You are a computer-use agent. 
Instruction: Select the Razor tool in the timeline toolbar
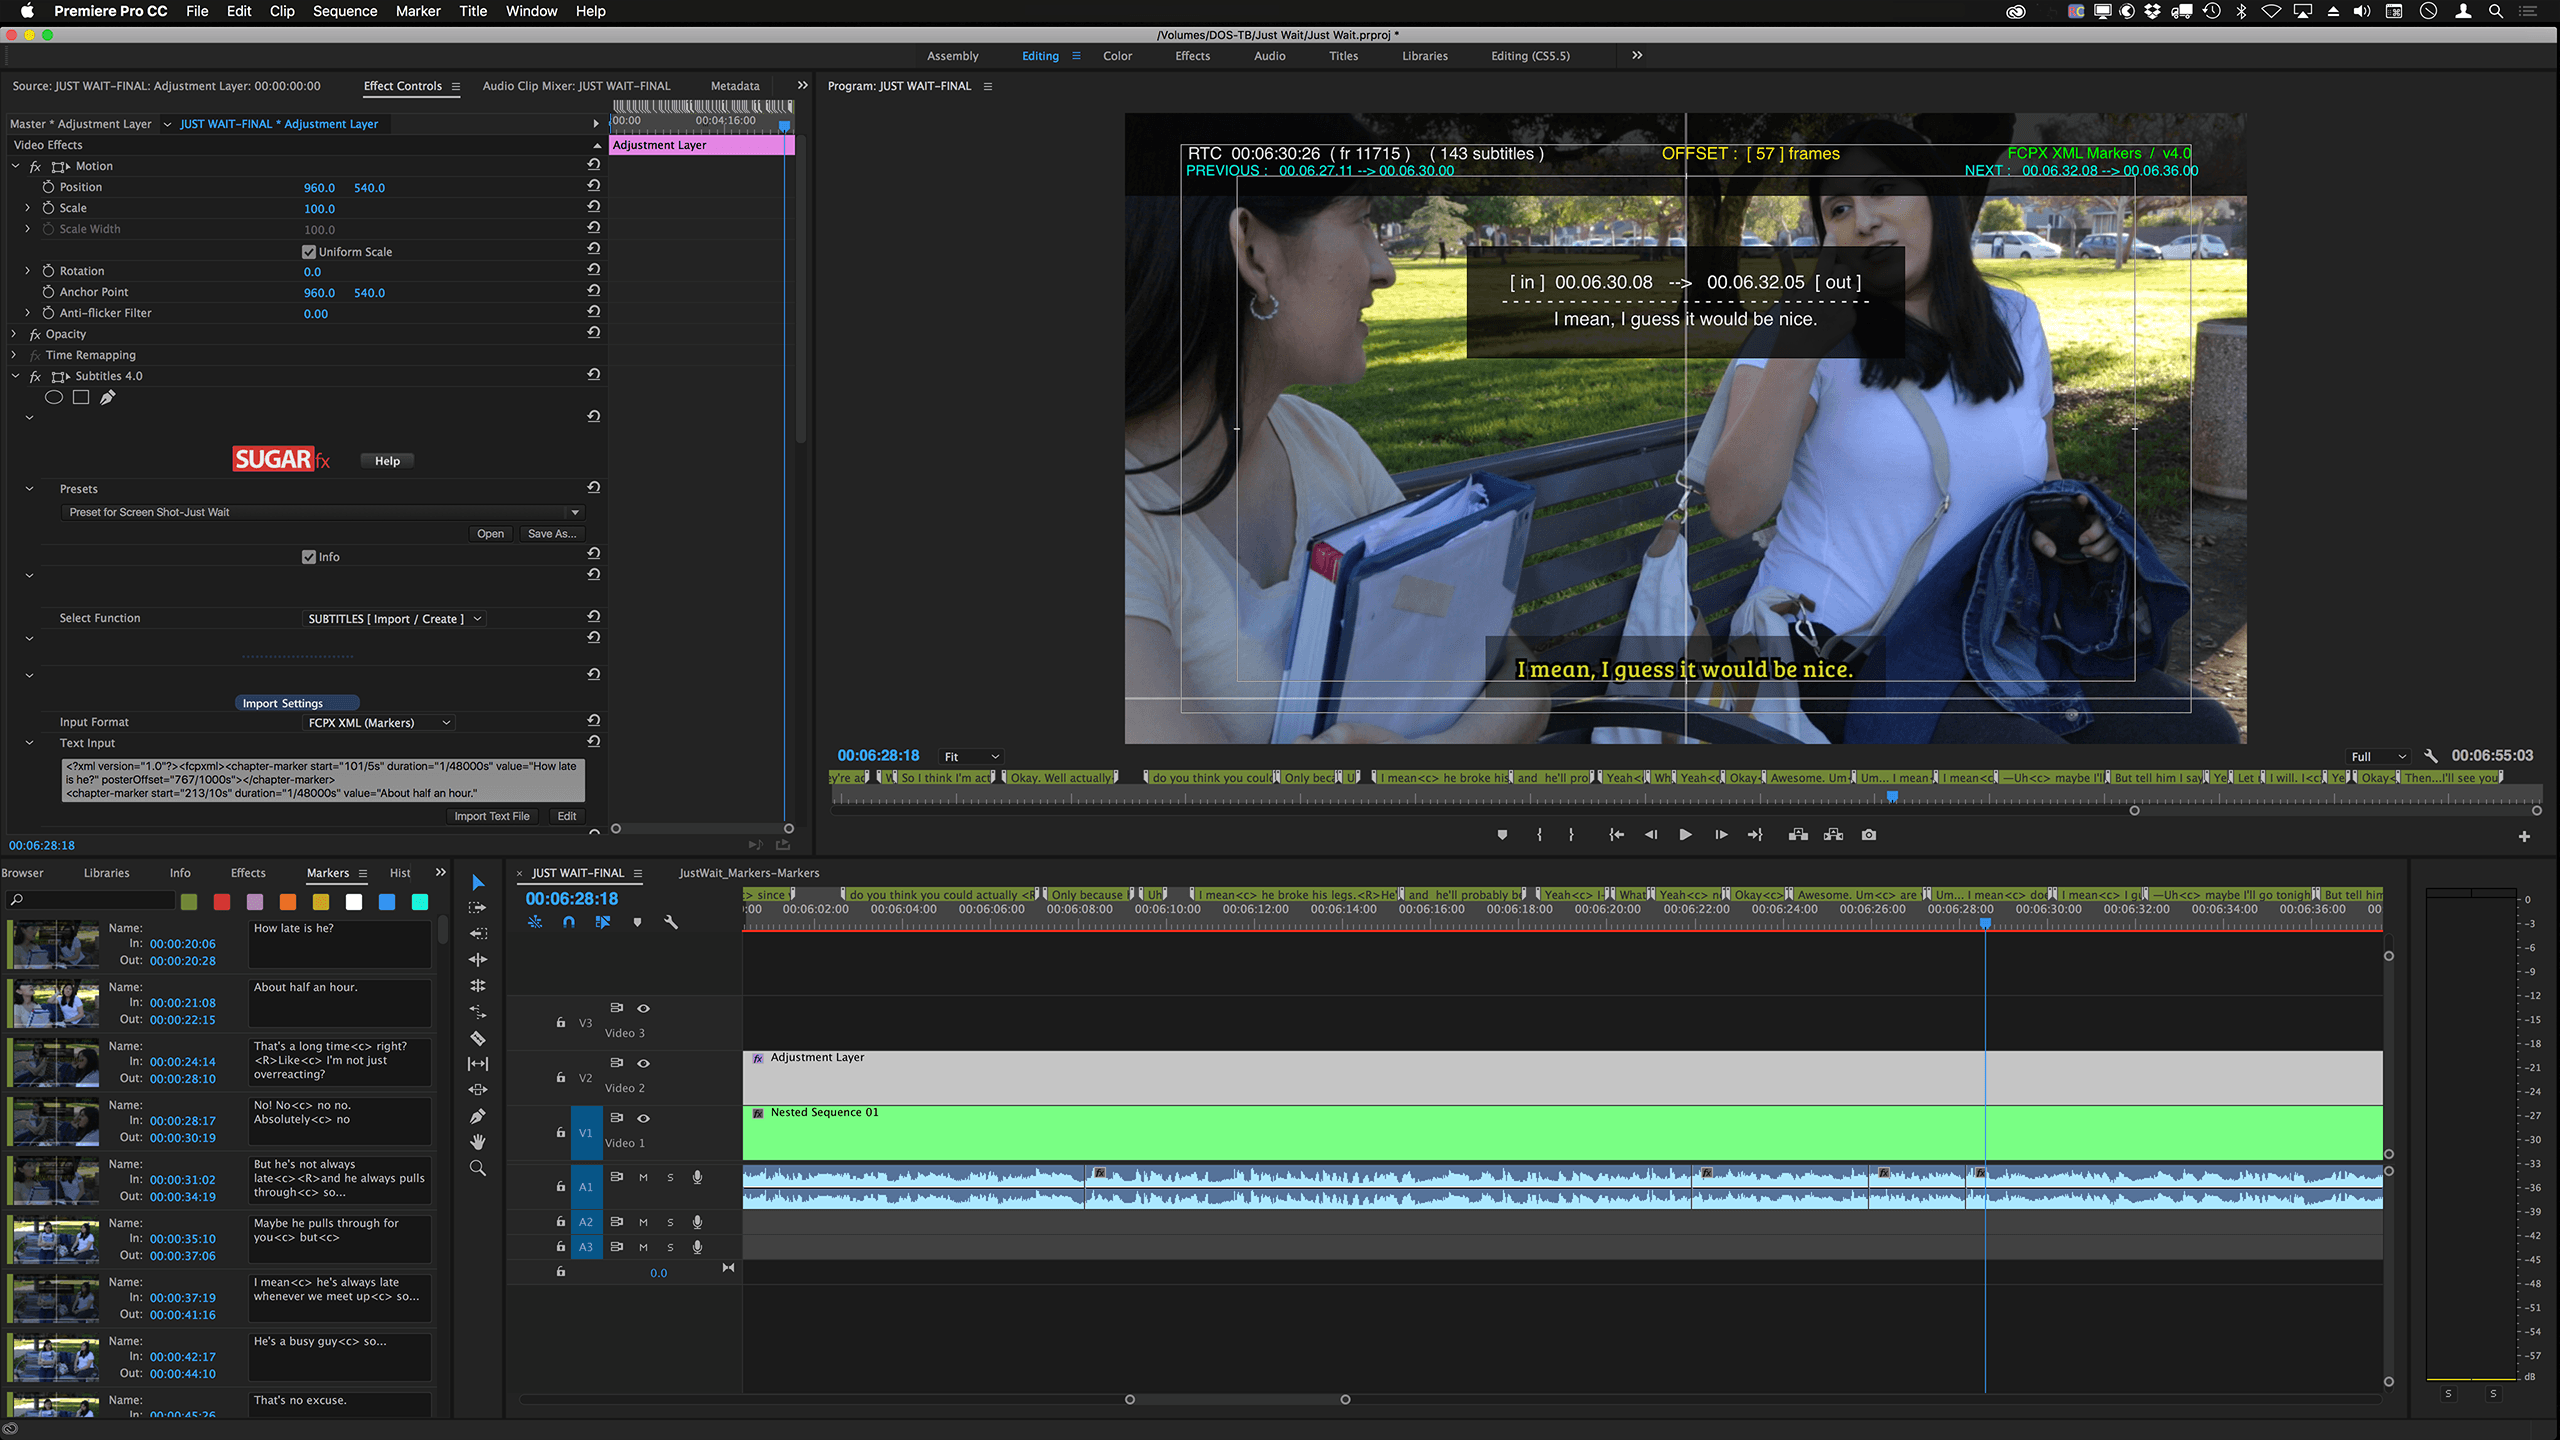[x=478, y=1039]
